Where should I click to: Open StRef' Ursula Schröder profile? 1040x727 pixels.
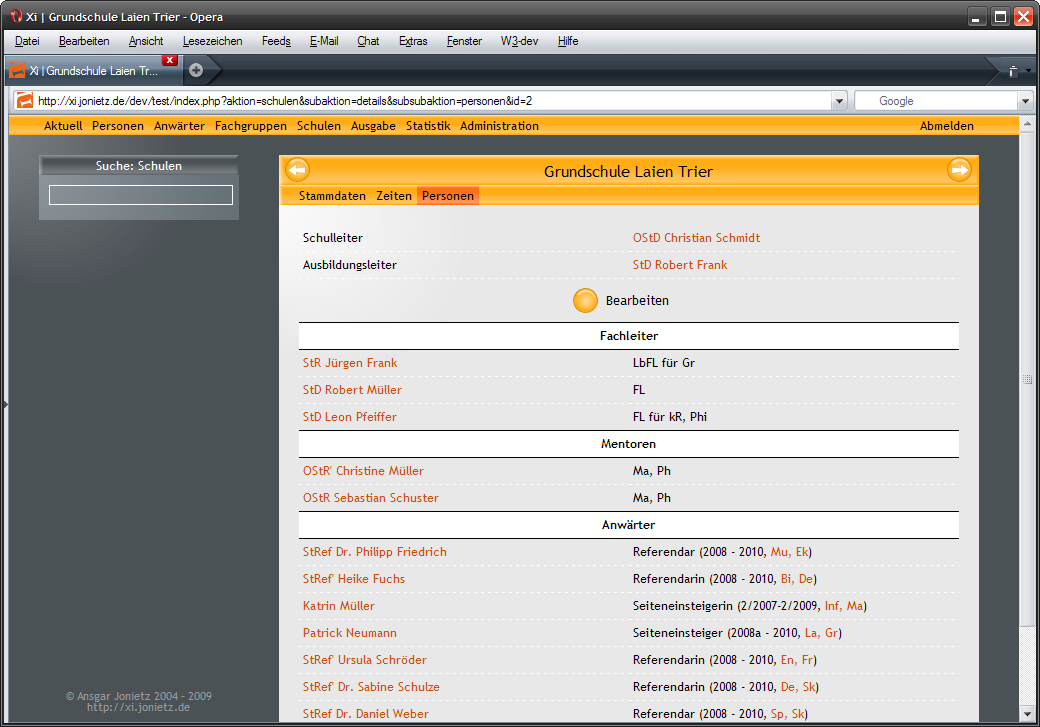pyautogui.click(x=365, y=660)
